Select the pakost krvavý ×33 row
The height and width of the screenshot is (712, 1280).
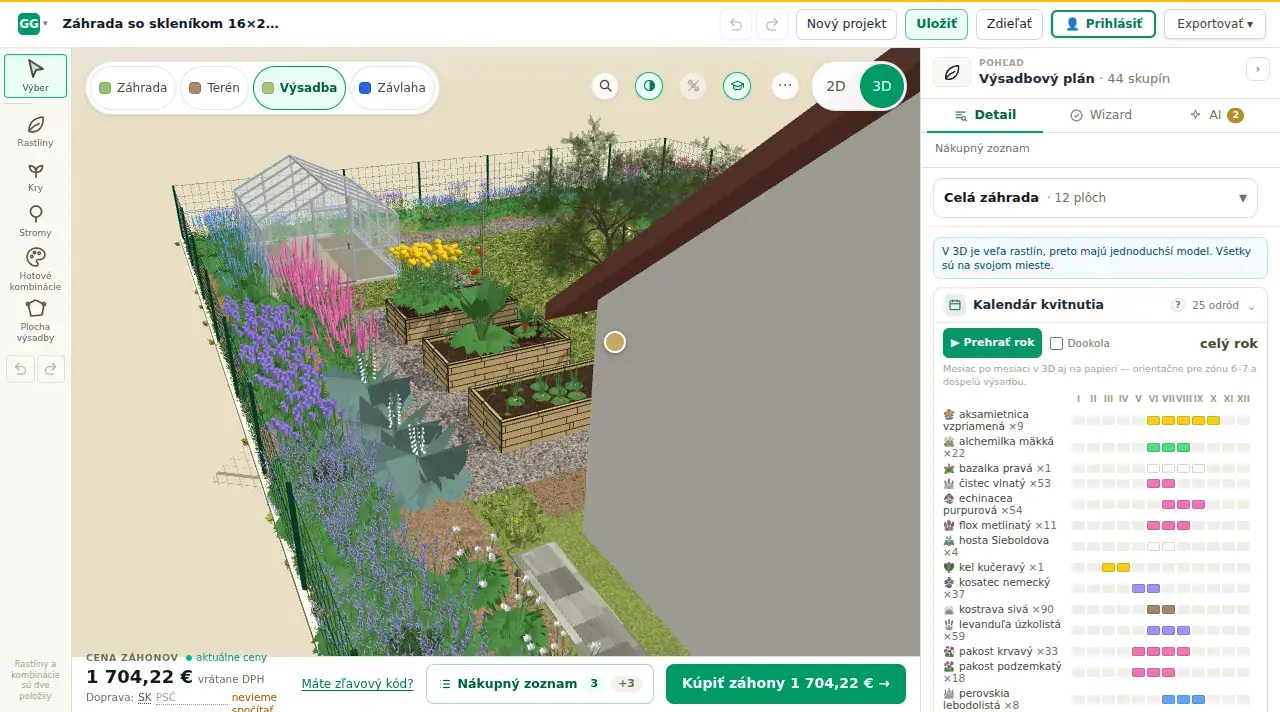[1097, 651]
